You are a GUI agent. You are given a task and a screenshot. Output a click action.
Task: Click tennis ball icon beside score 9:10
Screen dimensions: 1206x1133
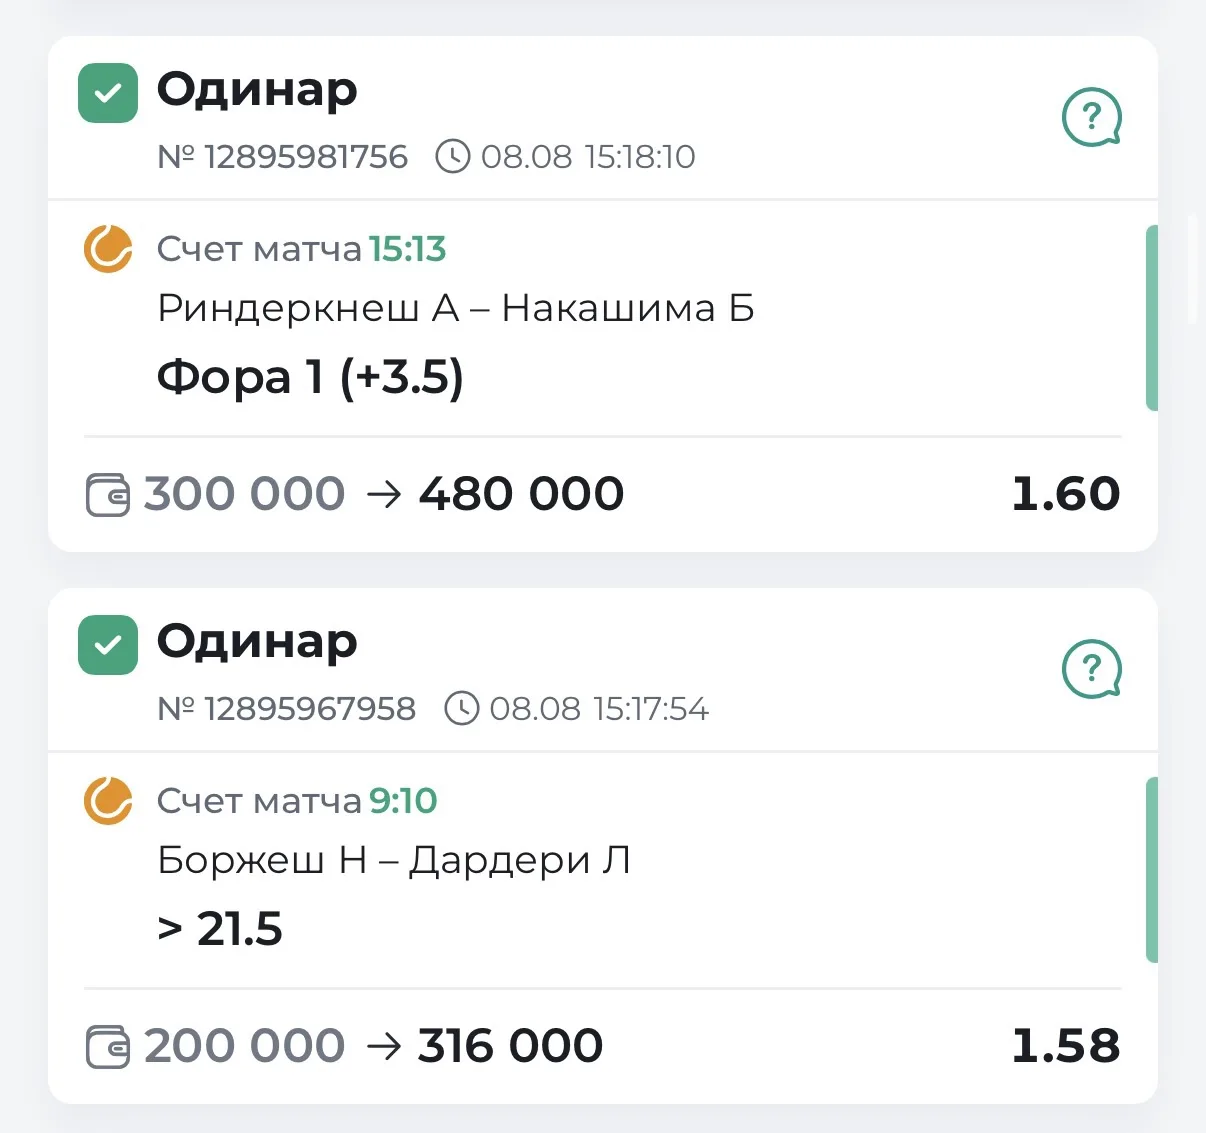(108, 801)
